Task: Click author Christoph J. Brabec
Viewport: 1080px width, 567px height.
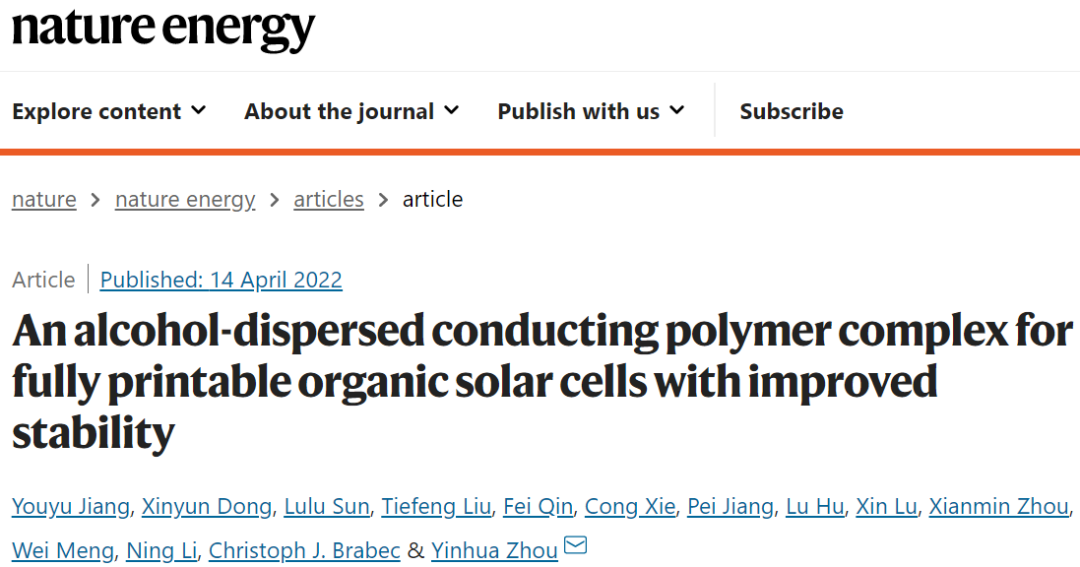Action: tap(304, 550)
